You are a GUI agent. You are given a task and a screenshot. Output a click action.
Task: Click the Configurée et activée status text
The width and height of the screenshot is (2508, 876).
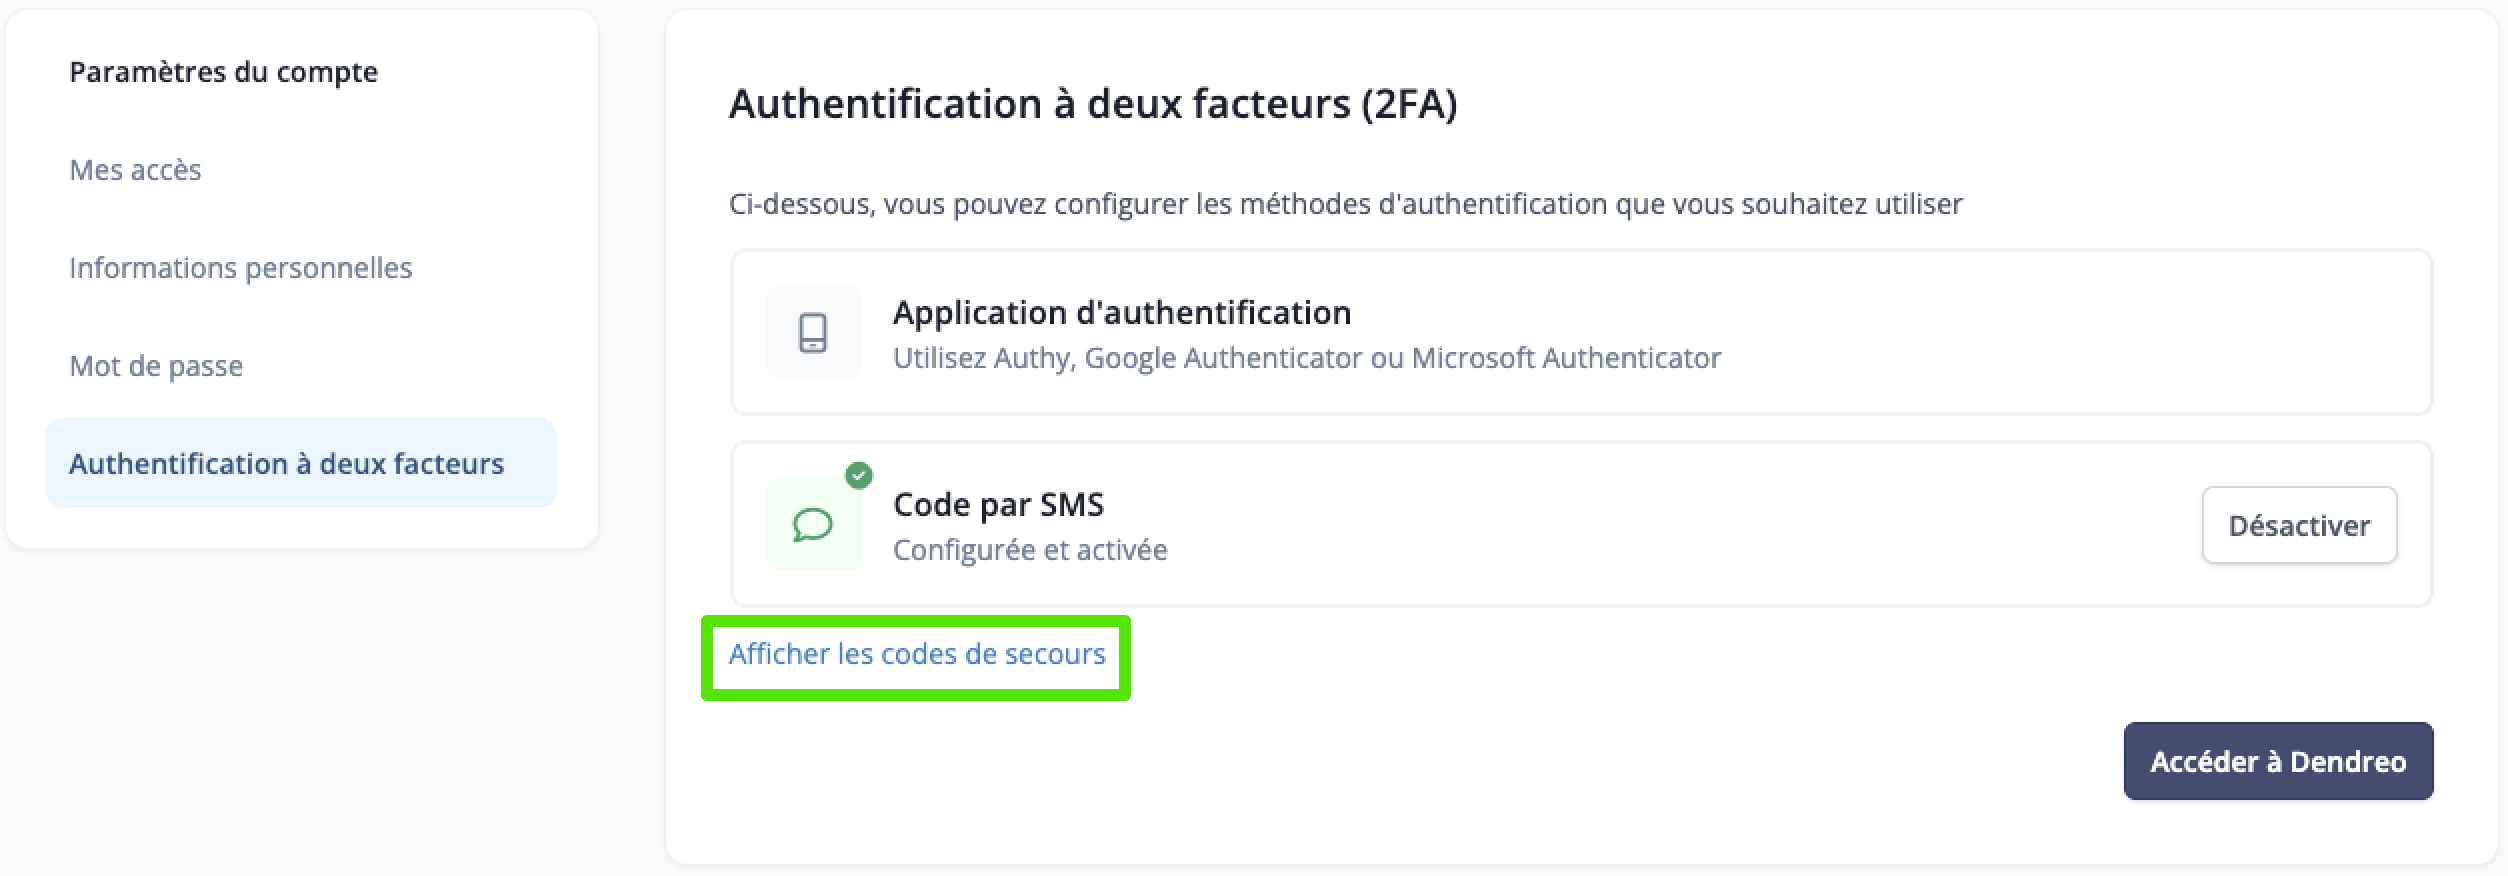tap(1030, 550)
